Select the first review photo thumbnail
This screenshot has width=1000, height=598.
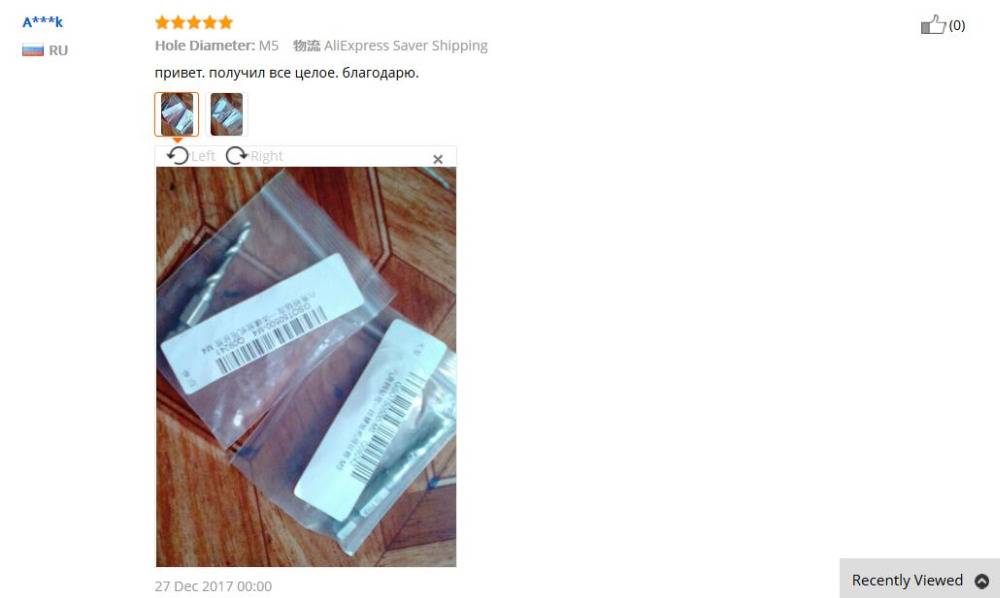[177, 114]
